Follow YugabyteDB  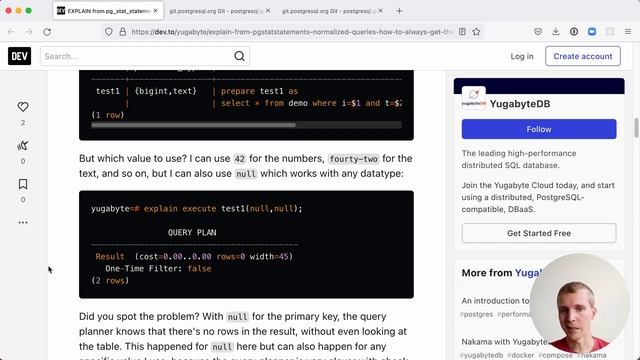point(539,129)
